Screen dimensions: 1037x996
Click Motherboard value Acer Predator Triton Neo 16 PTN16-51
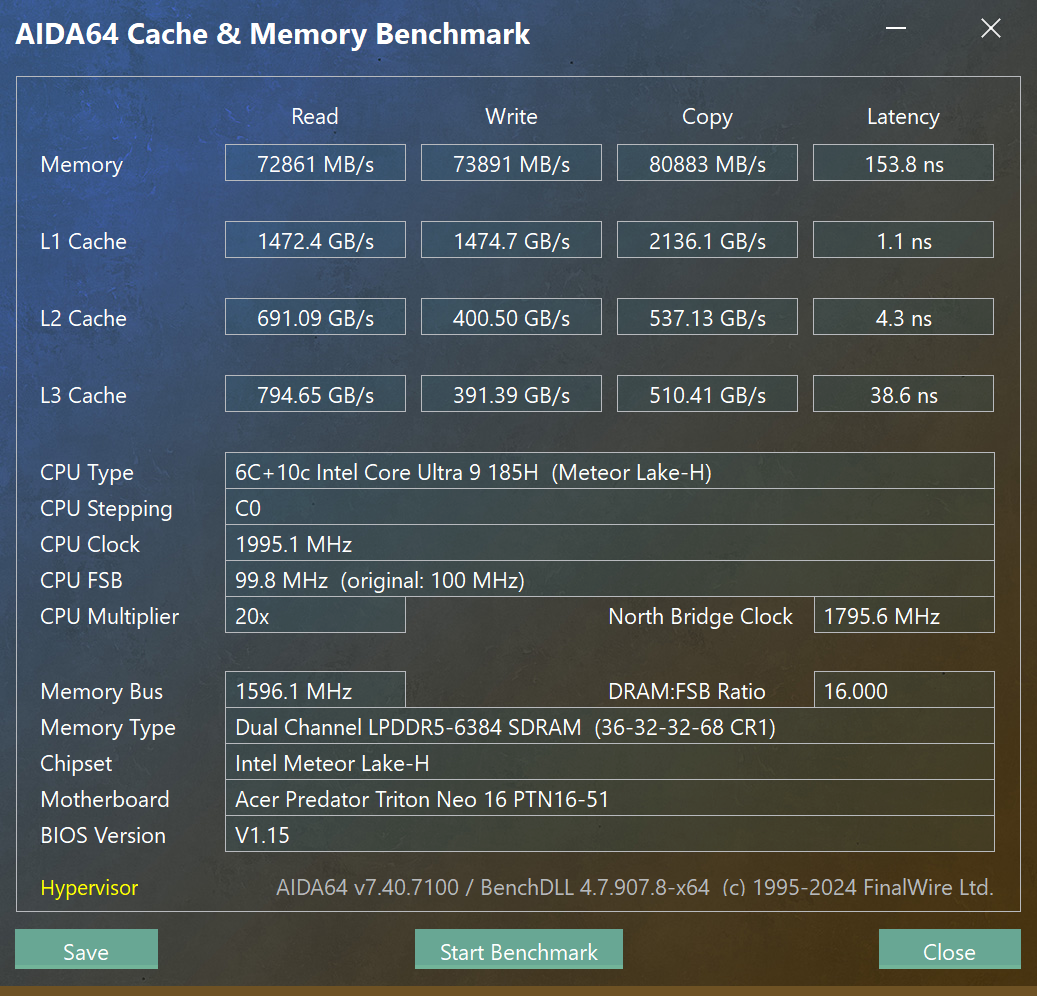point(610,798)
